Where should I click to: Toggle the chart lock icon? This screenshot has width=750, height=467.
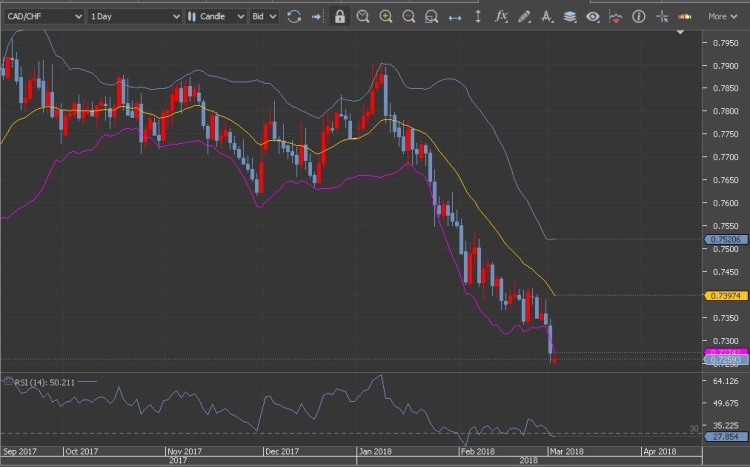(340, 17)
